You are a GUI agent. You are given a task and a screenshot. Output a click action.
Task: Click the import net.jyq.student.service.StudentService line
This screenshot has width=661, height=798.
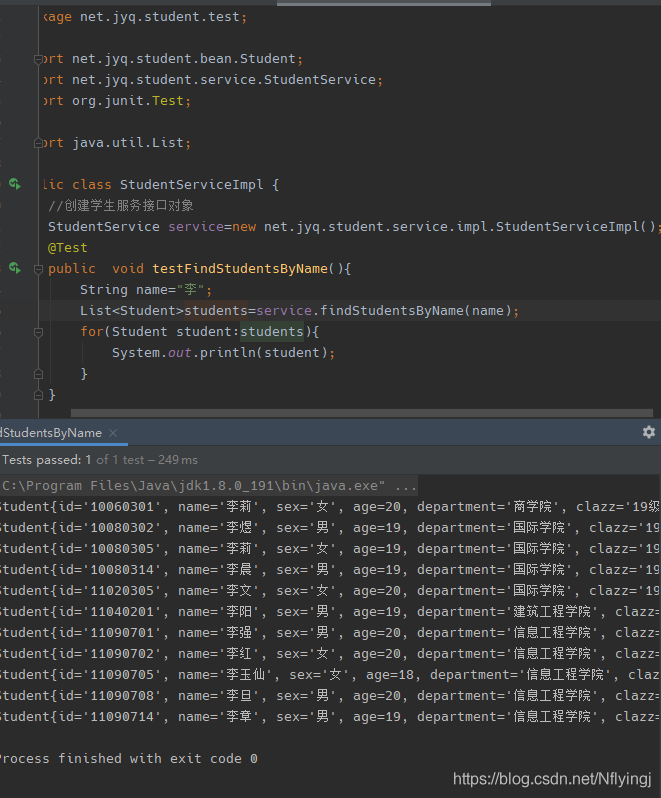click(213, 80)
